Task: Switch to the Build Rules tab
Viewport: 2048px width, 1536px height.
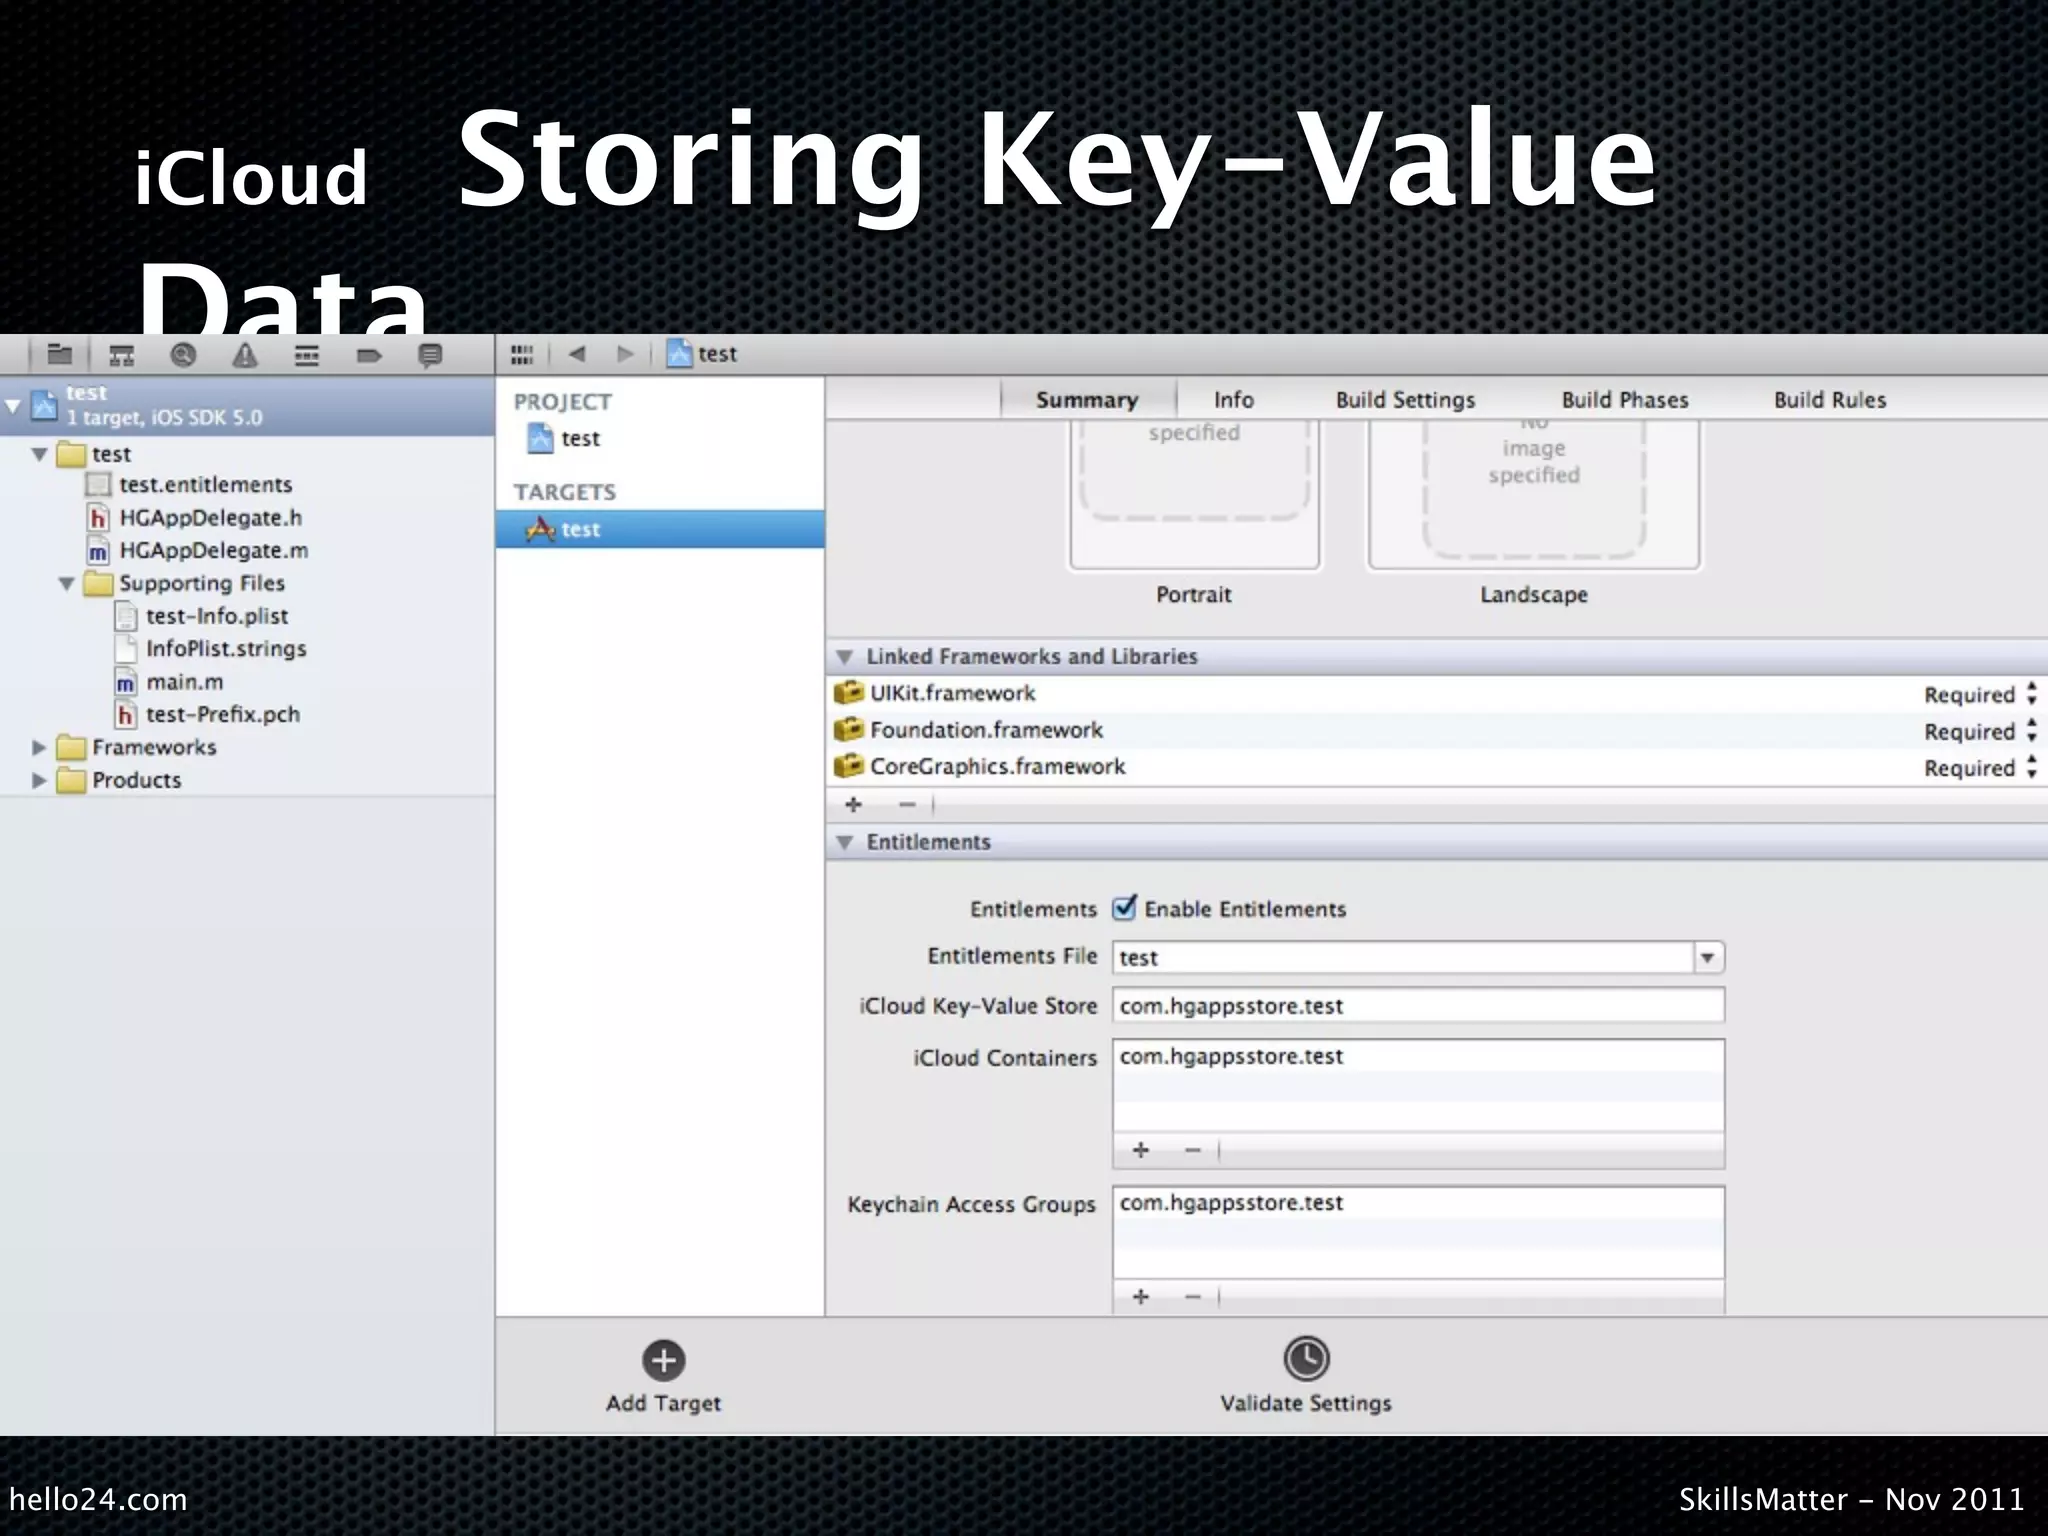Action: point(1830,399)
